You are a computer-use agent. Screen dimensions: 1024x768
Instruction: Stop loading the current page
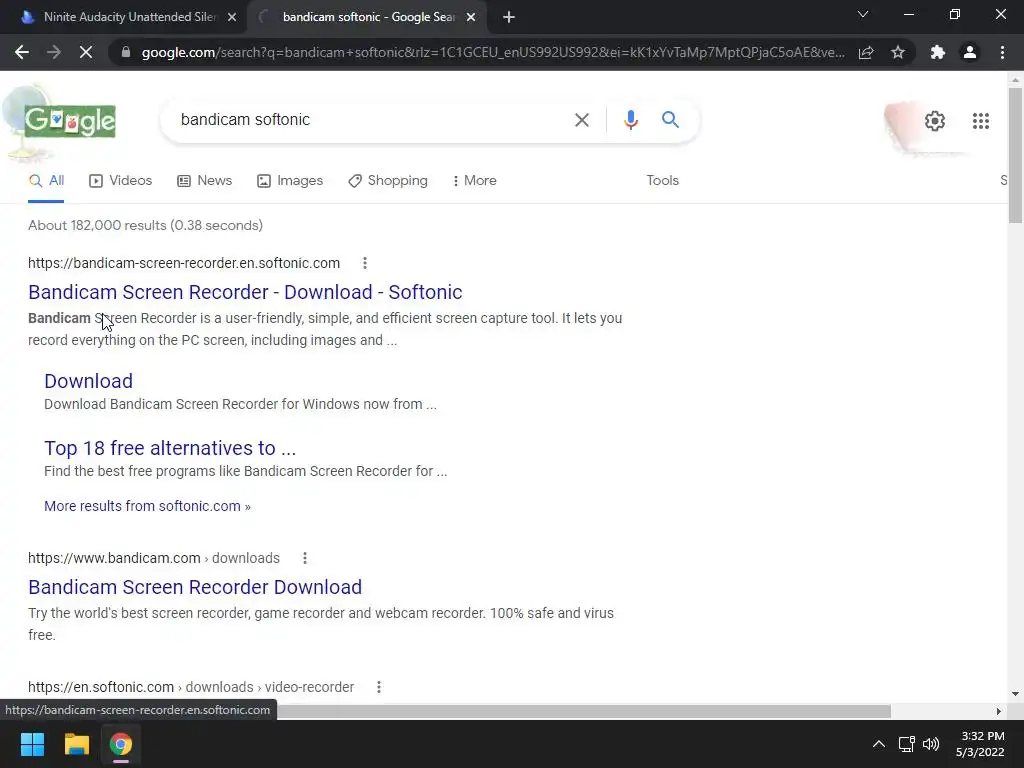(x=86, y=52)
